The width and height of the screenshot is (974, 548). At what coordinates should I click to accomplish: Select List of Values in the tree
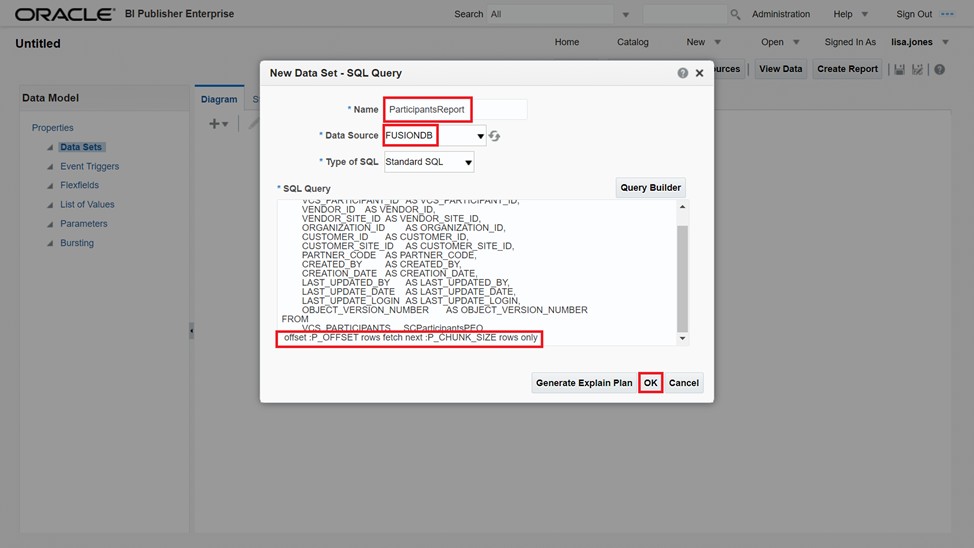87,204
